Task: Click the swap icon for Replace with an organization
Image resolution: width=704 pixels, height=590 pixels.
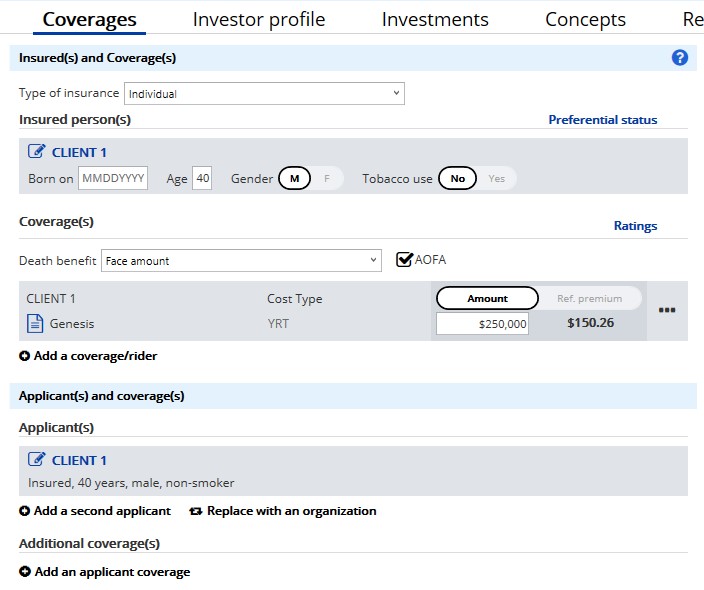Action: pyautogui.click(x=196, y=511)
